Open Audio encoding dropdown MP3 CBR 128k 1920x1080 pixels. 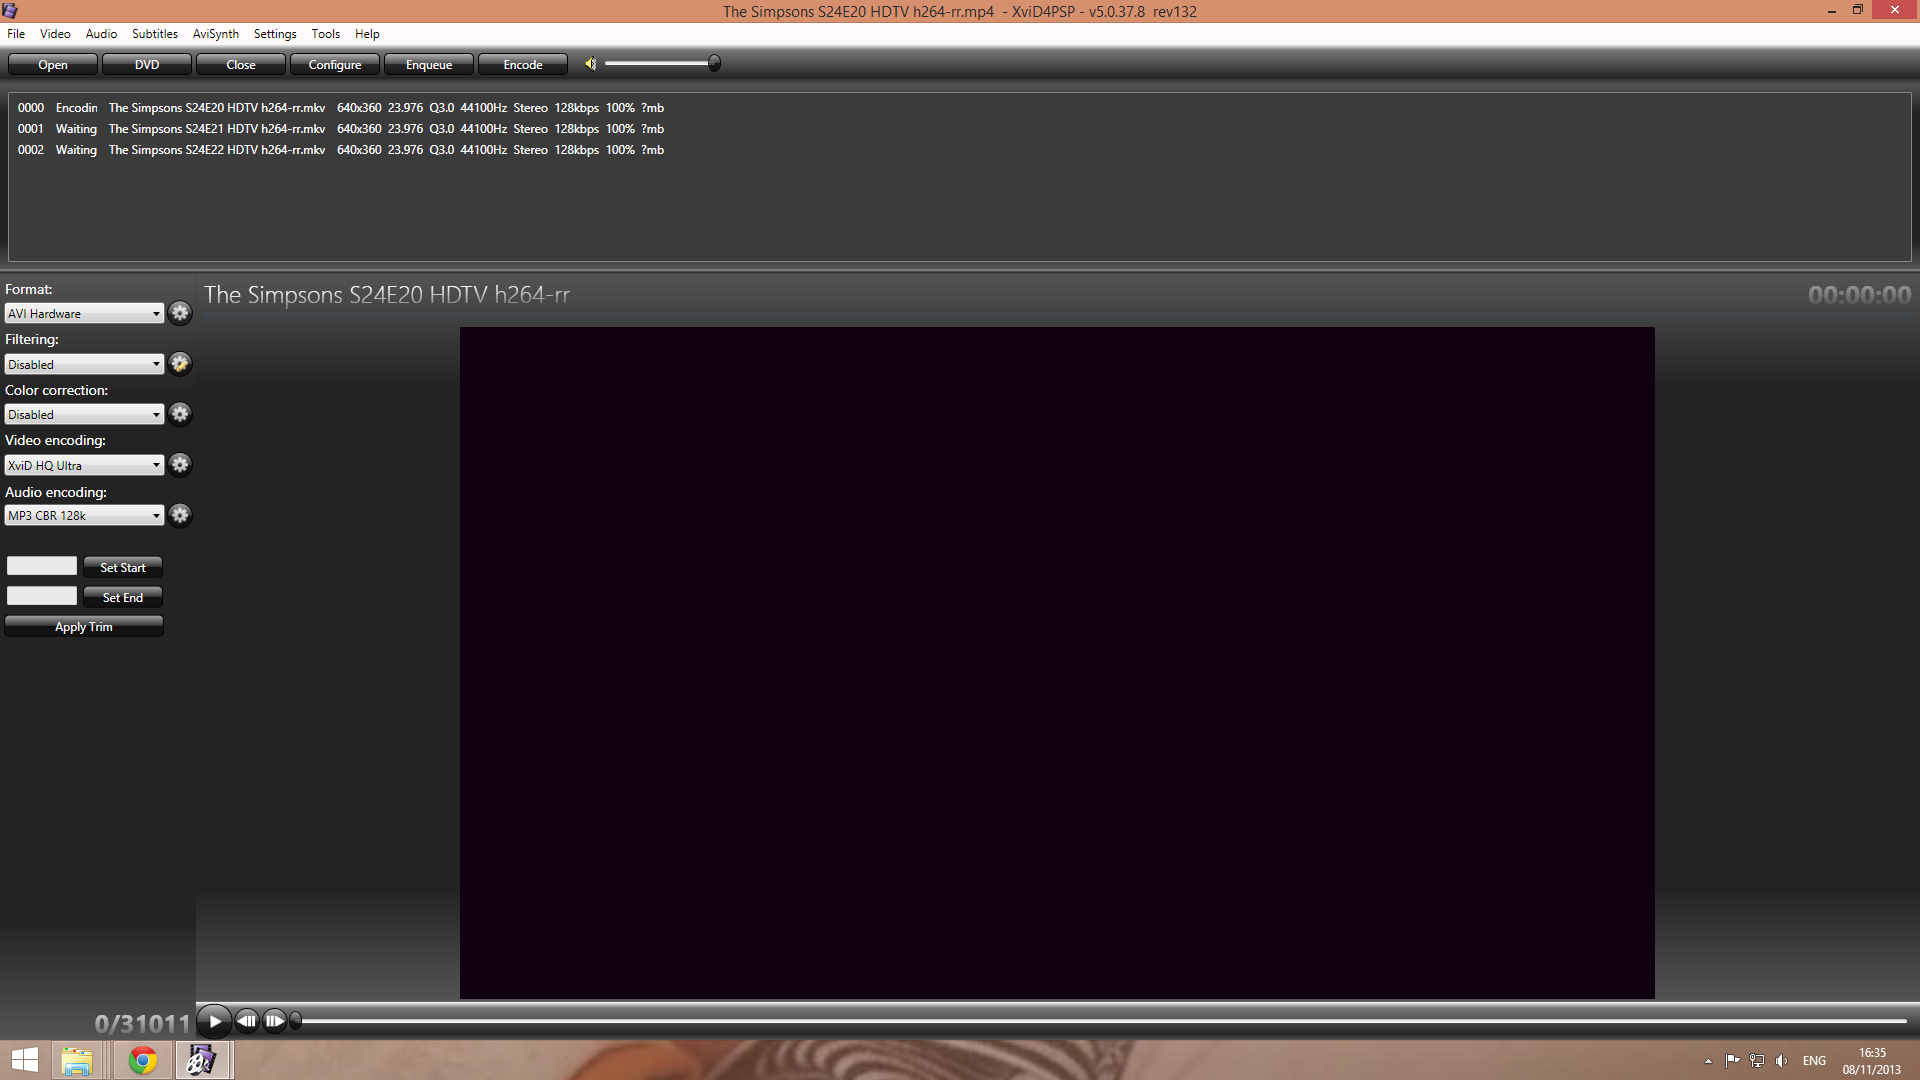[84, 516]
